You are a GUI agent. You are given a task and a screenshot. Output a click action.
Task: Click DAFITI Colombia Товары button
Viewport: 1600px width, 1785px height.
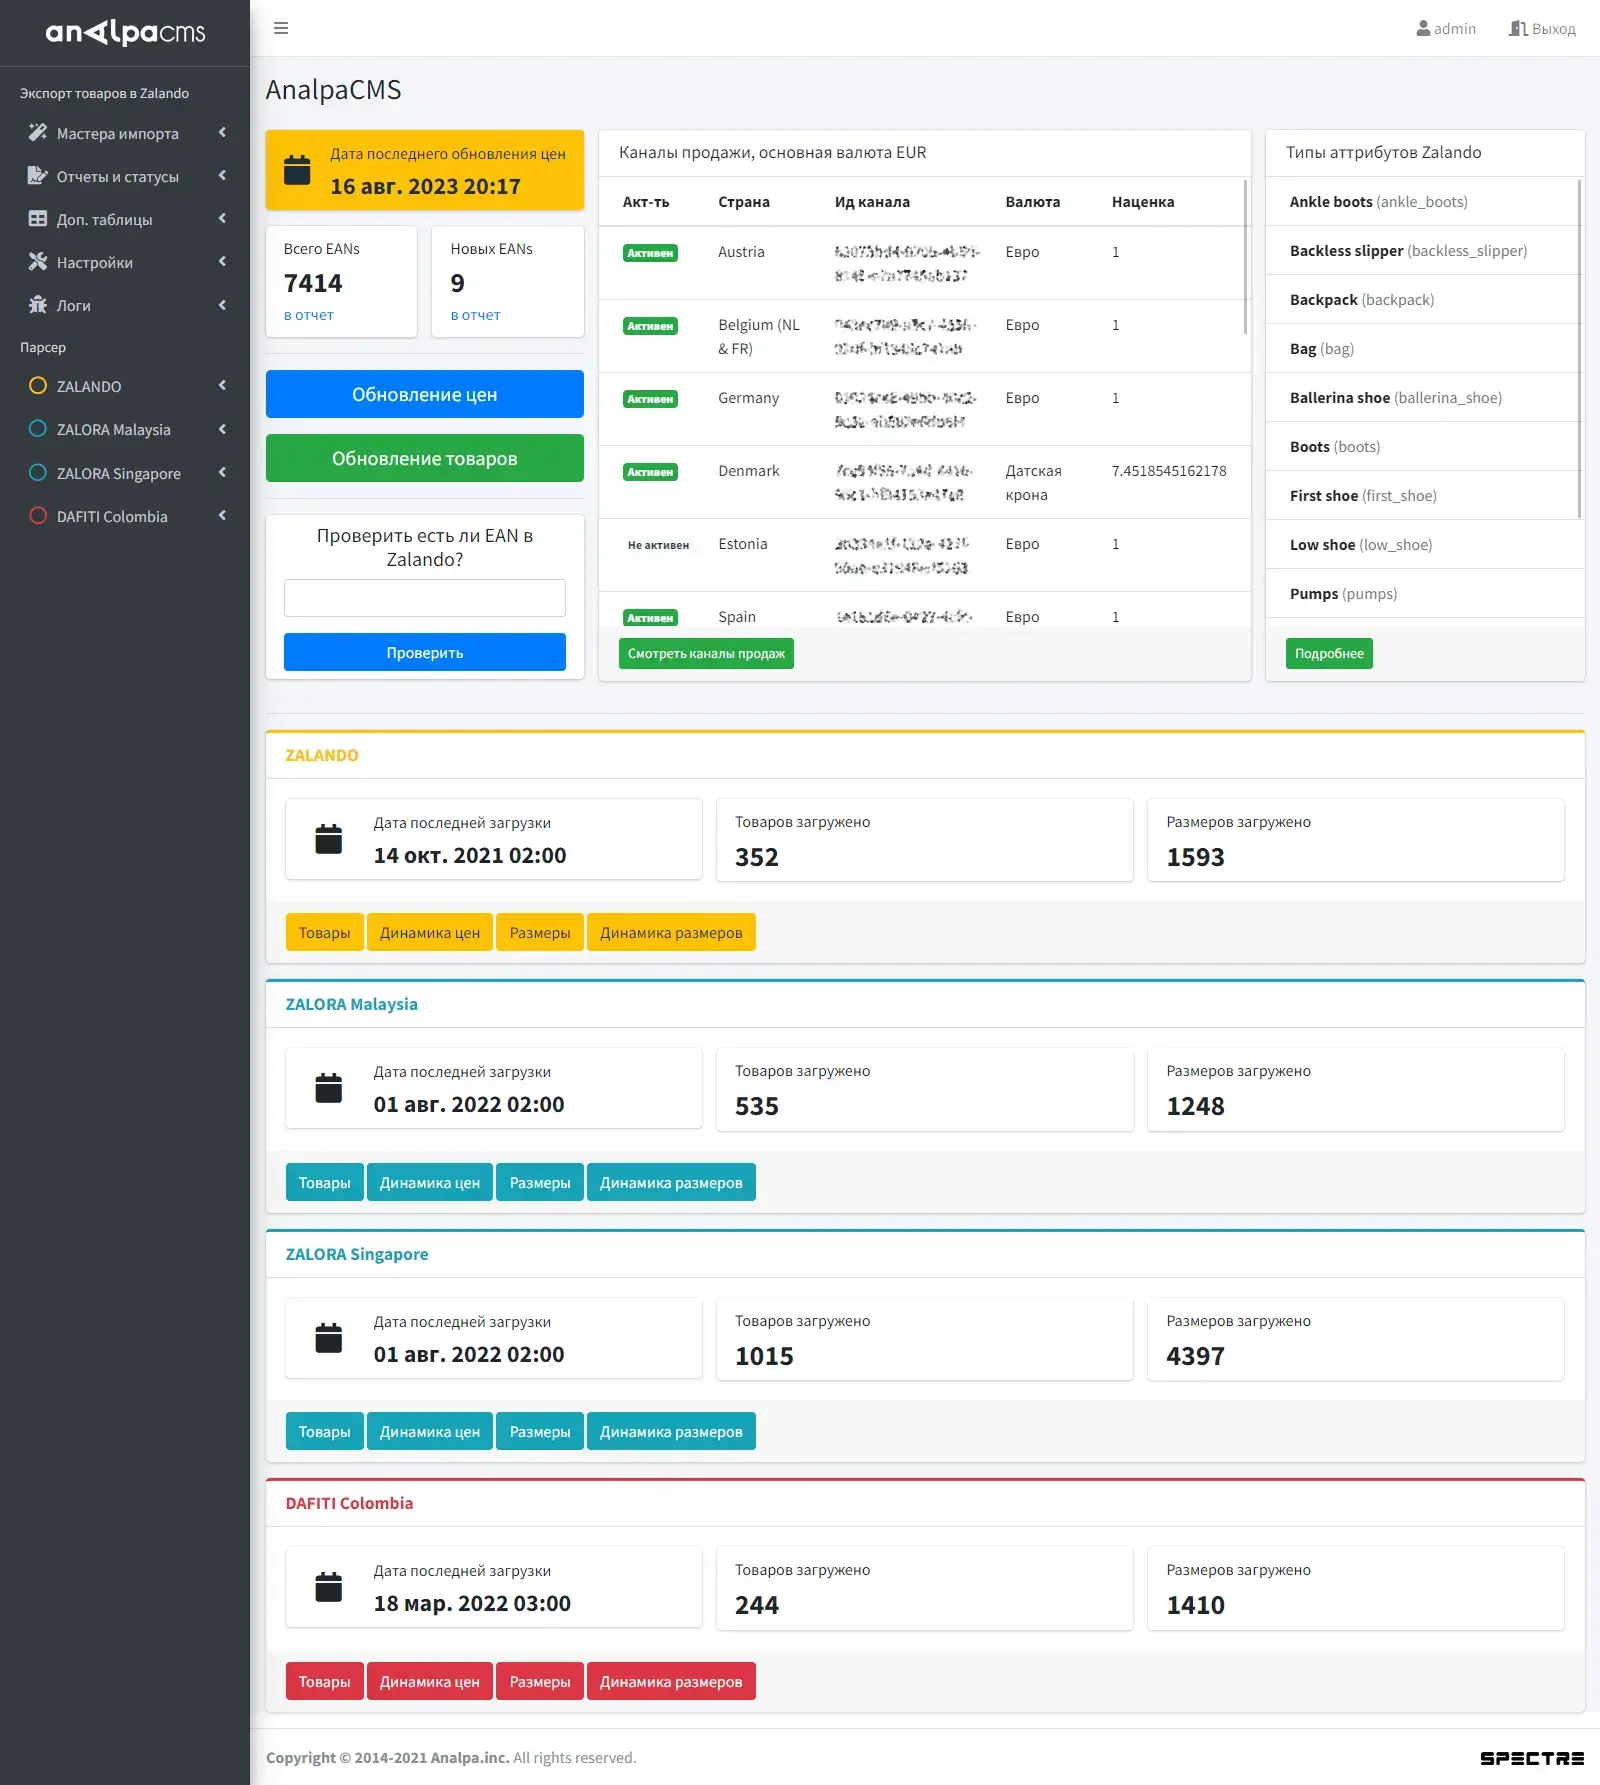click(x=325, y=1681)
